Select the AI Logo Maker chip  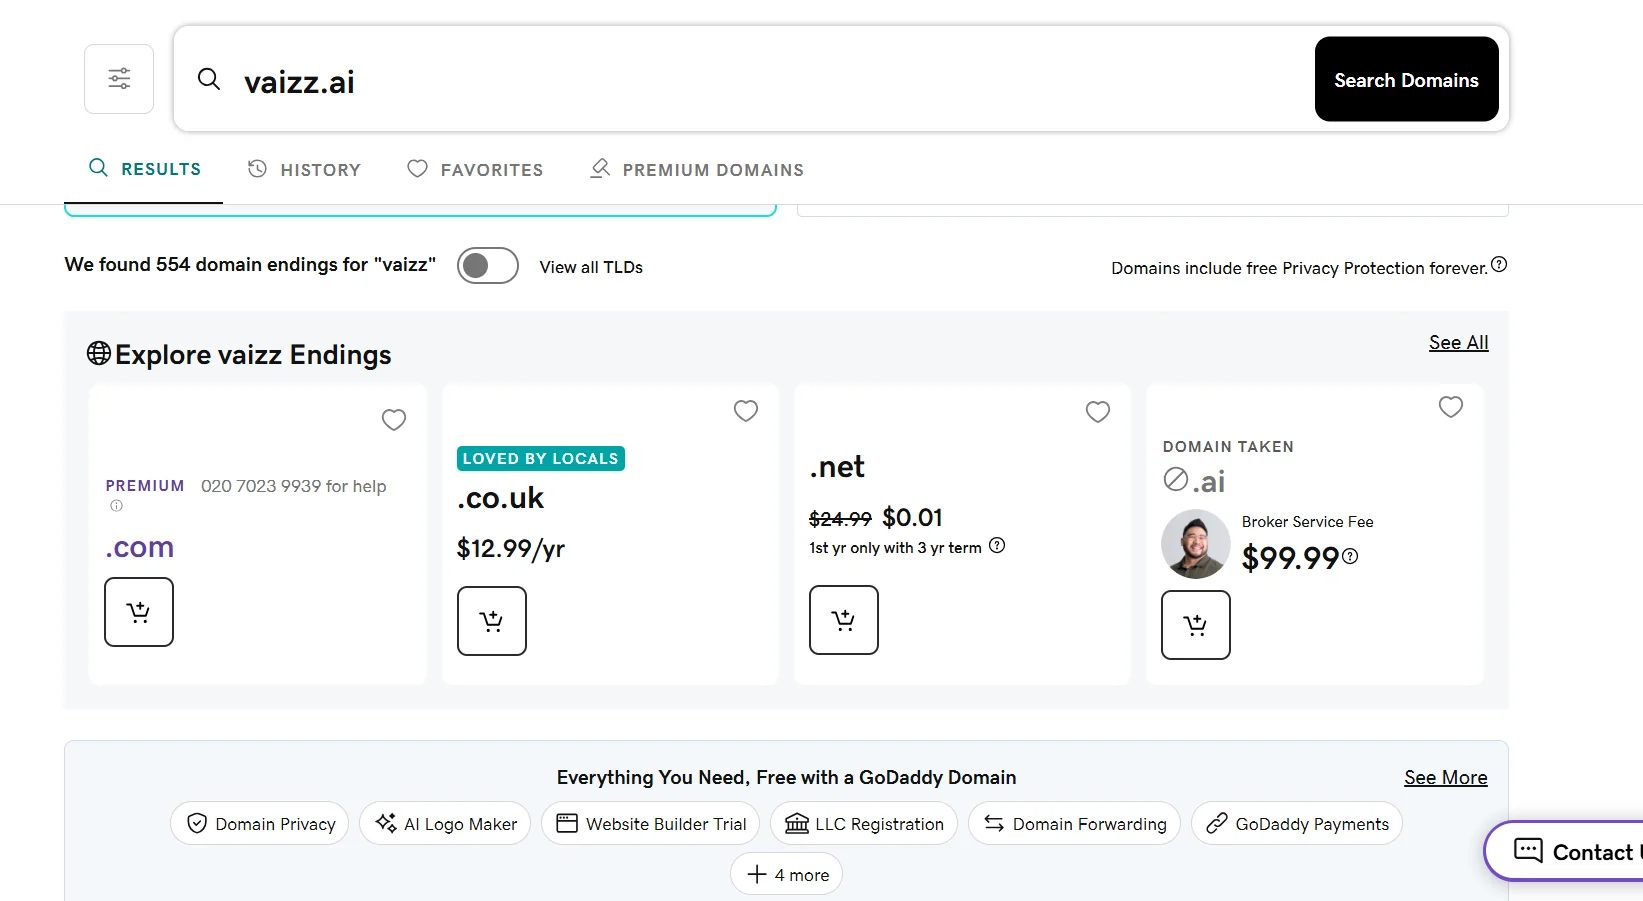(x=445, y=823)
